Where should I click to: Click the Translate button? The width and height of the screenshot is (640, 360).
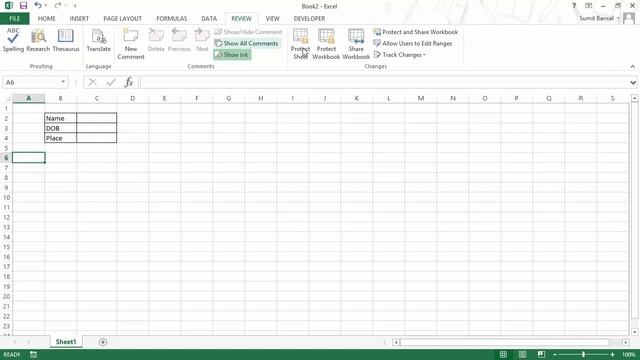(x=98, y=40)
